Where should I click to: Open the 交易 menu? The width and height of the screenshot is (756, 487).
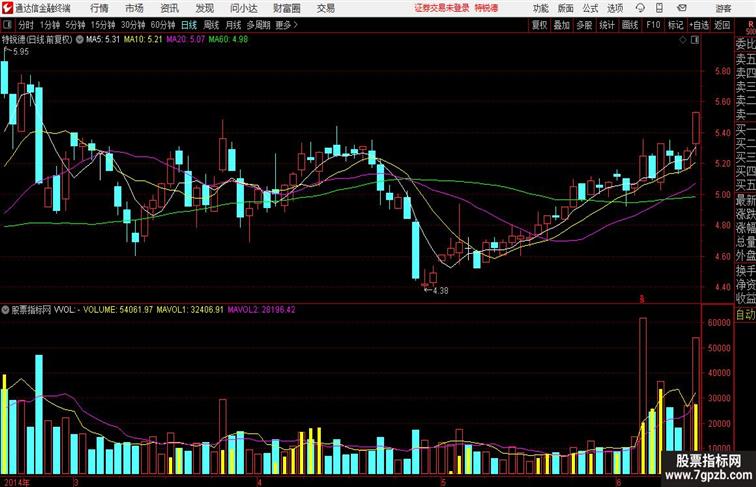325,8
